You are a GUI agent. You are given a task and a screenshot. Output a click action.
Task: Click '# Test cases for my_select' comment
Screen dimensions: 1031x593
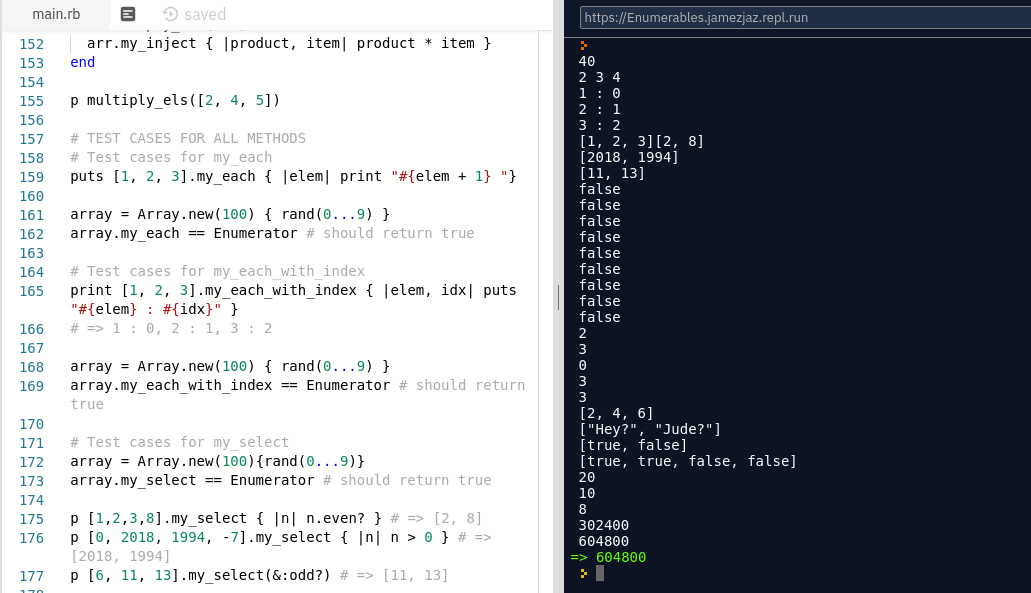(x=180, y=442)
